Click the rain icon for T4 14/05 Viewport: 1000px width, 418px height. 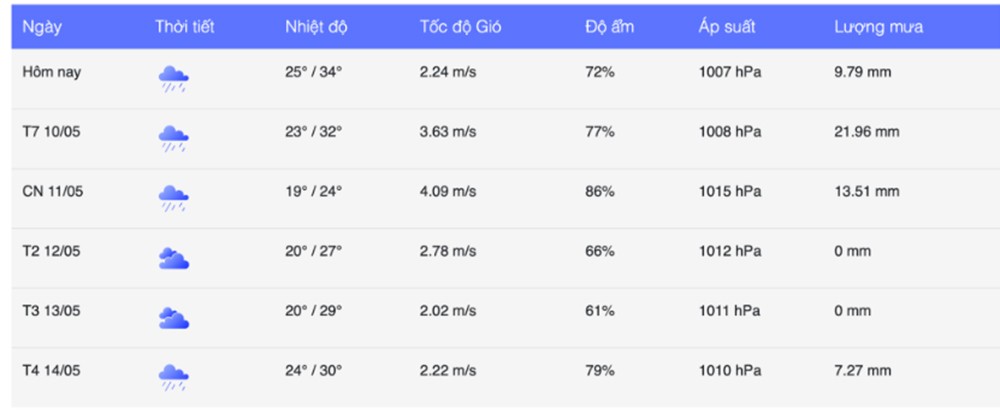point(173,377)
